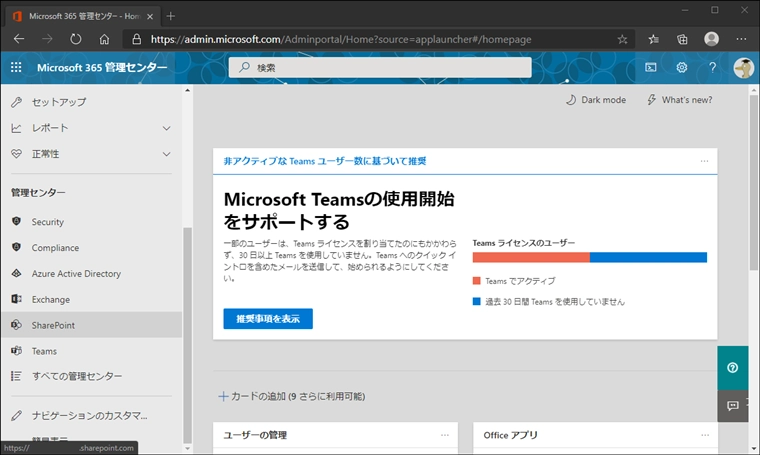Viewport: 760px width, 455px height.
Task: Open Cloud Shell icon in header
Action: (x=650, y=67)
